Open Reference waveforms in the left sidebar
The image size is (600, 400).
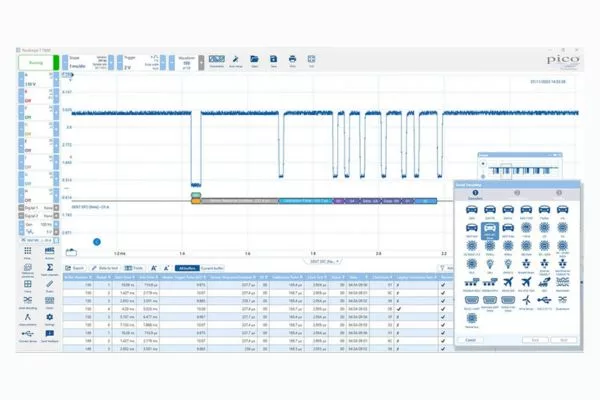pos(28,269)
